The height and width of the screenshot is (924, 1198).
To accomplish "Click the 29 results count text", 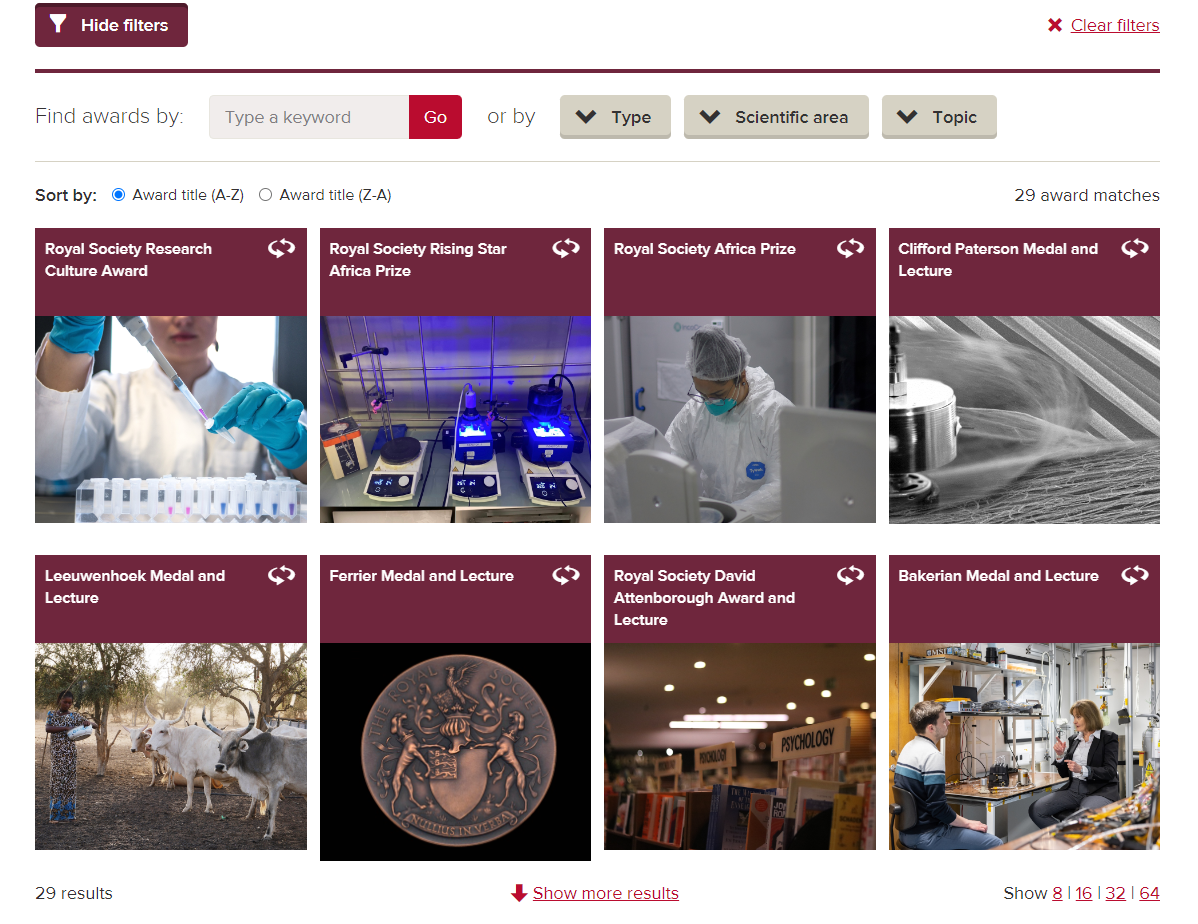I will point(73,893).
